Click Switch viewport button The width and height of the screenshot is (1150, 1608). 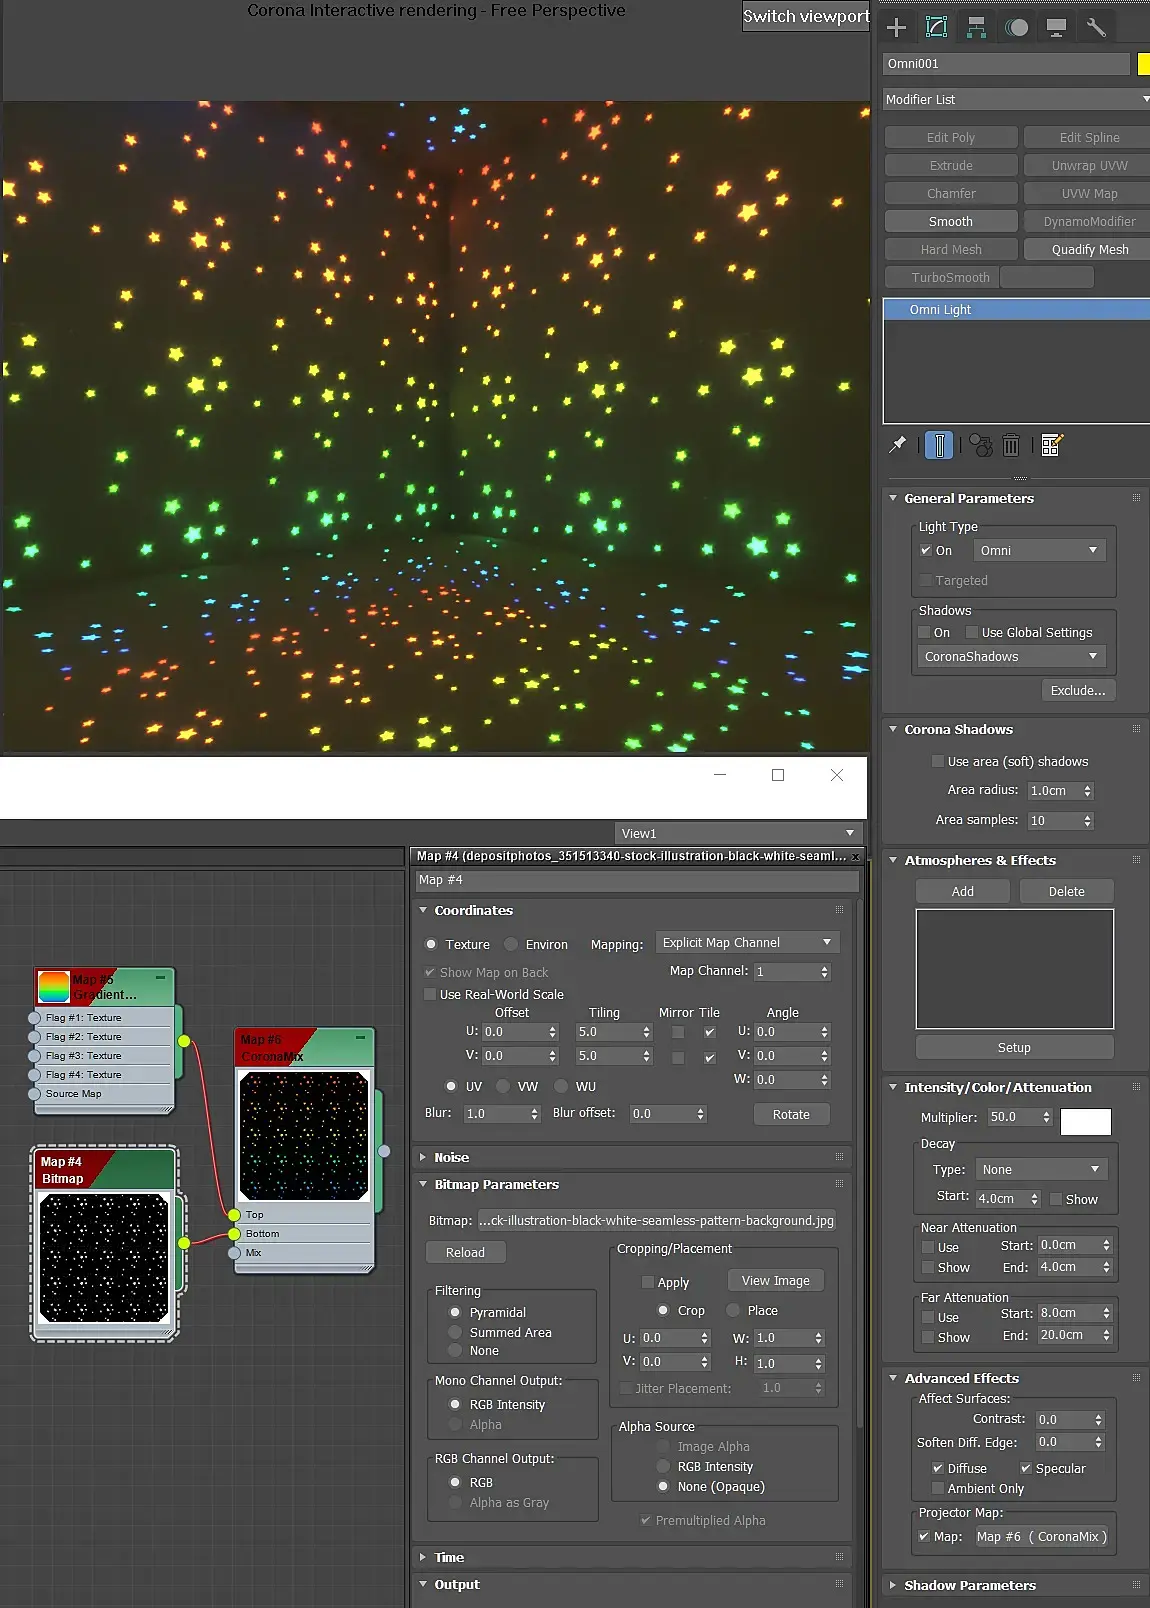(x=806, y=16)
